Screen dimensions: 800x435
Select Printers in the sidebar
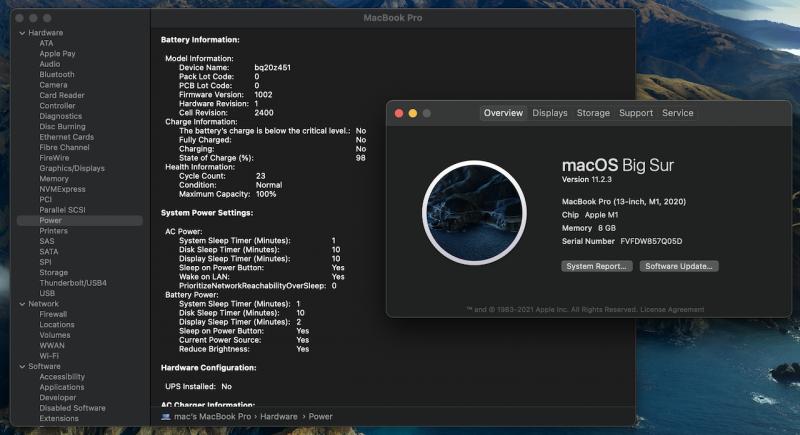tap(53, 231)
